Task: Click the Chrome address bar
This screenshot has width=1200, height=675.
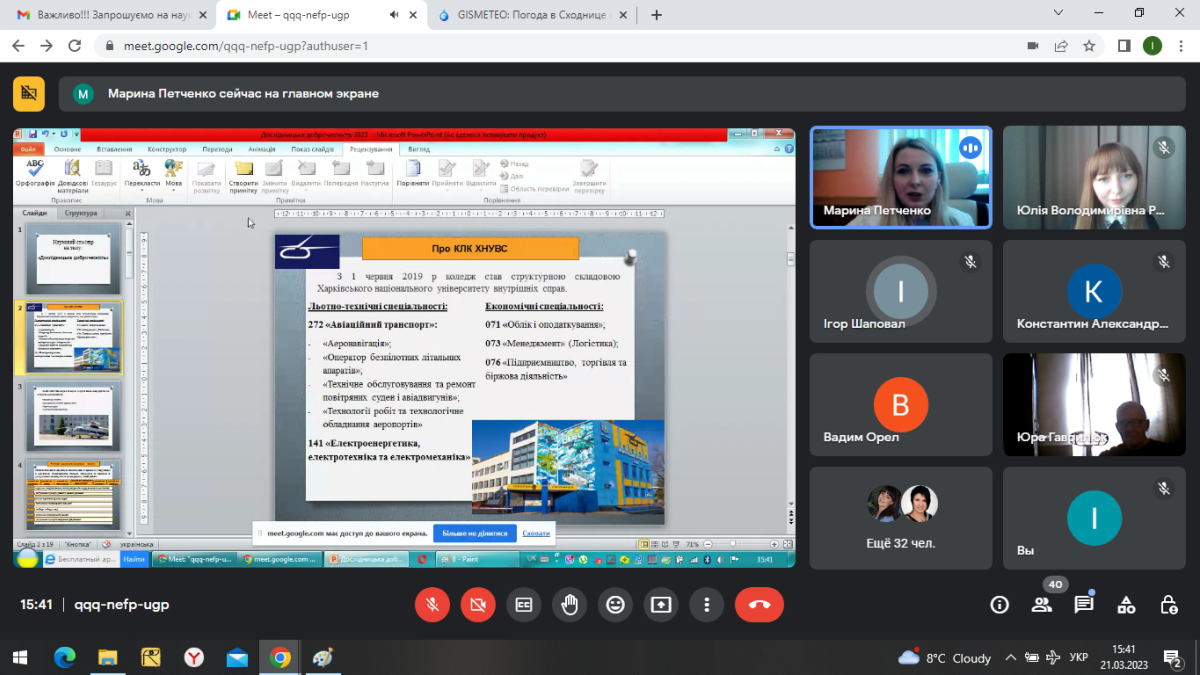Action: pyautogui.click(x=560, y=46)
